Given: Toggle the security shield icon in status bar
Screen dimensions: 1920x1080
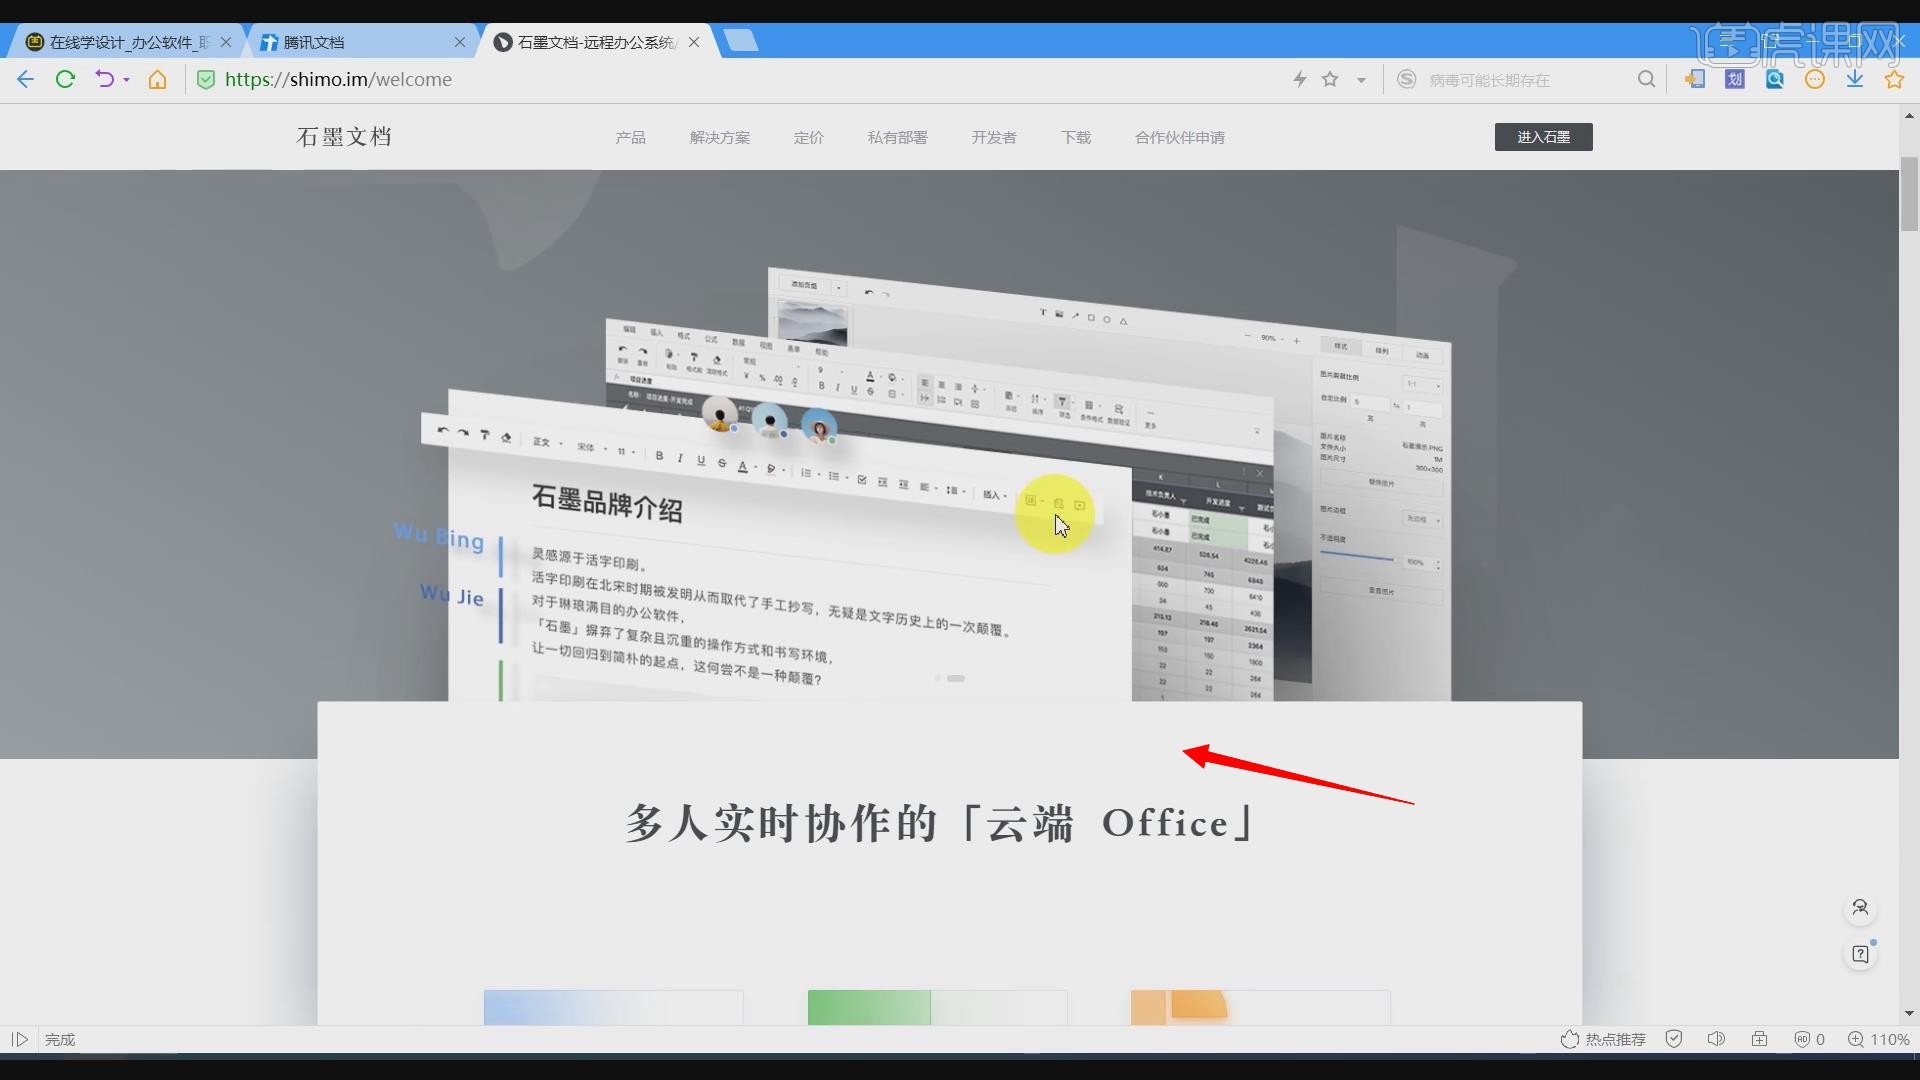Looking at the screenshot, I should (x=1674, y=1039).
